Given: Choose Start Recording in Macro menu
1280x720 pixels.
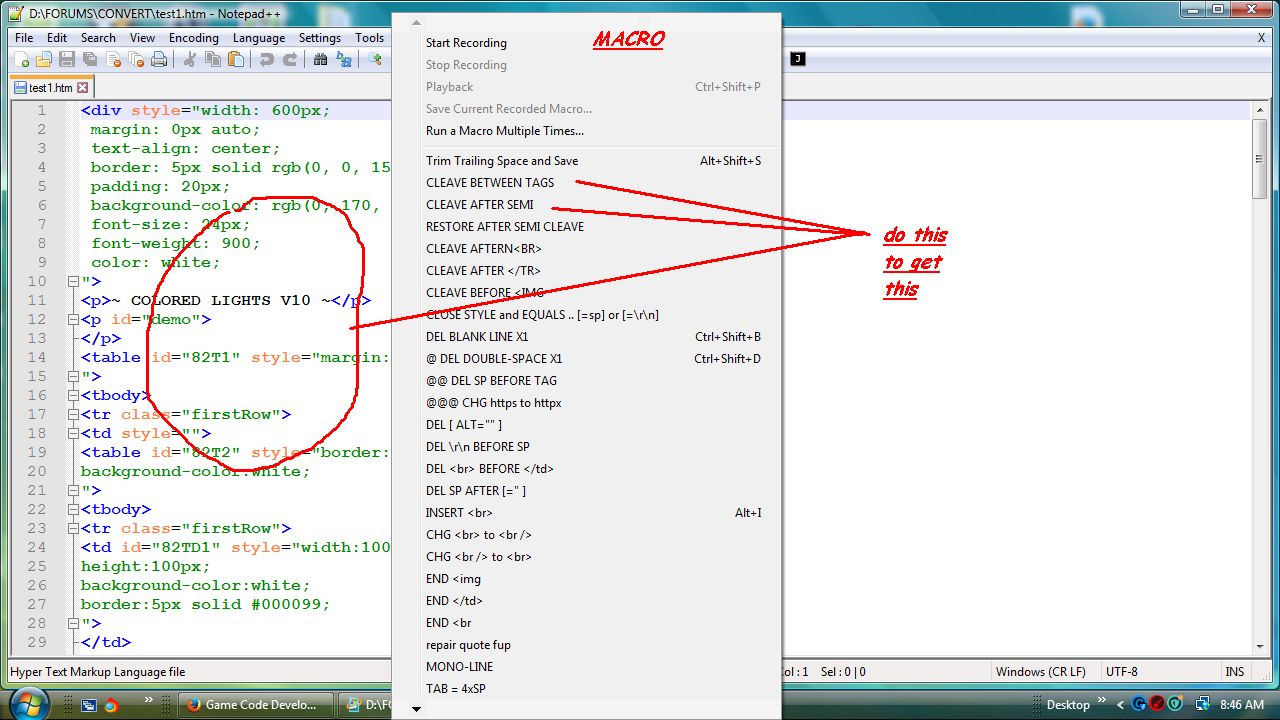Looking at the screenshot, I should click(585, 43).
